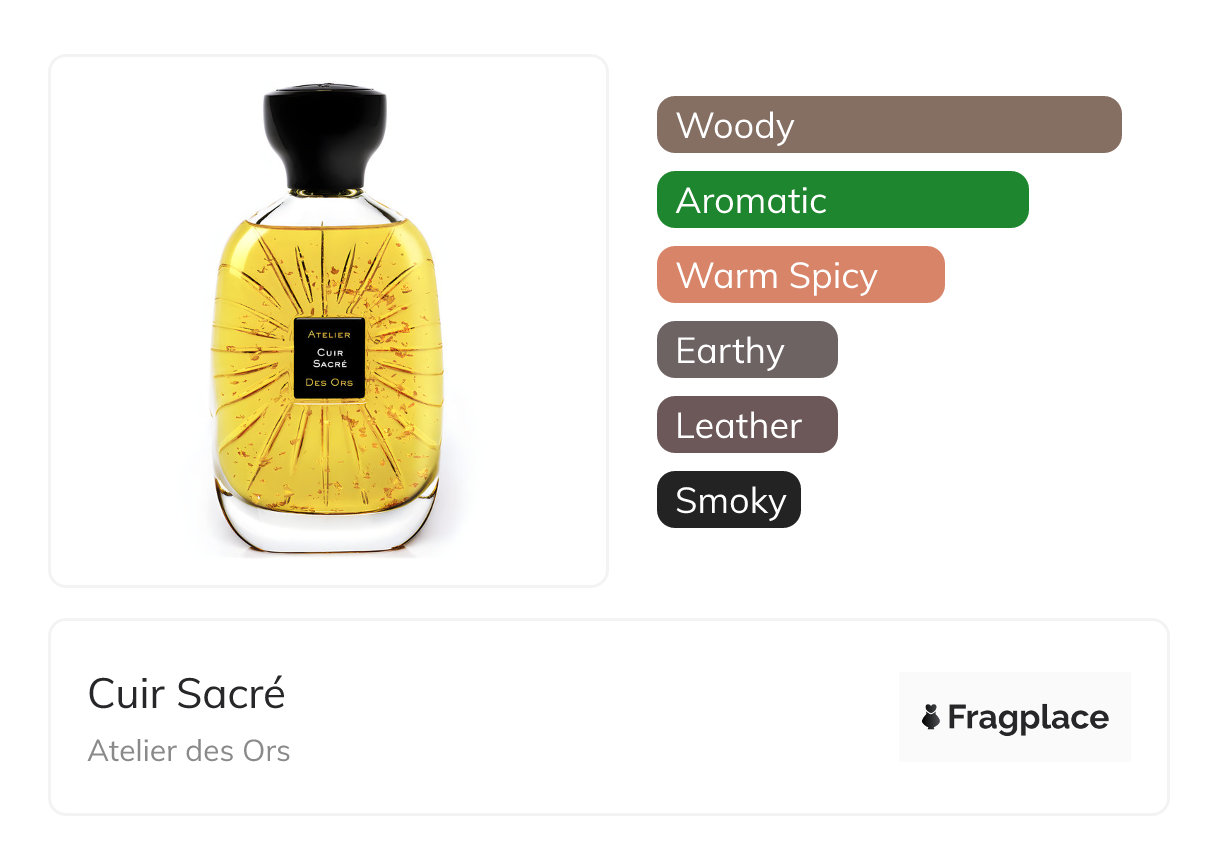Open the Cuir Sacré perfume bottle image
The height and width of the screenshot is (864, 1218).
pos(328,321)
